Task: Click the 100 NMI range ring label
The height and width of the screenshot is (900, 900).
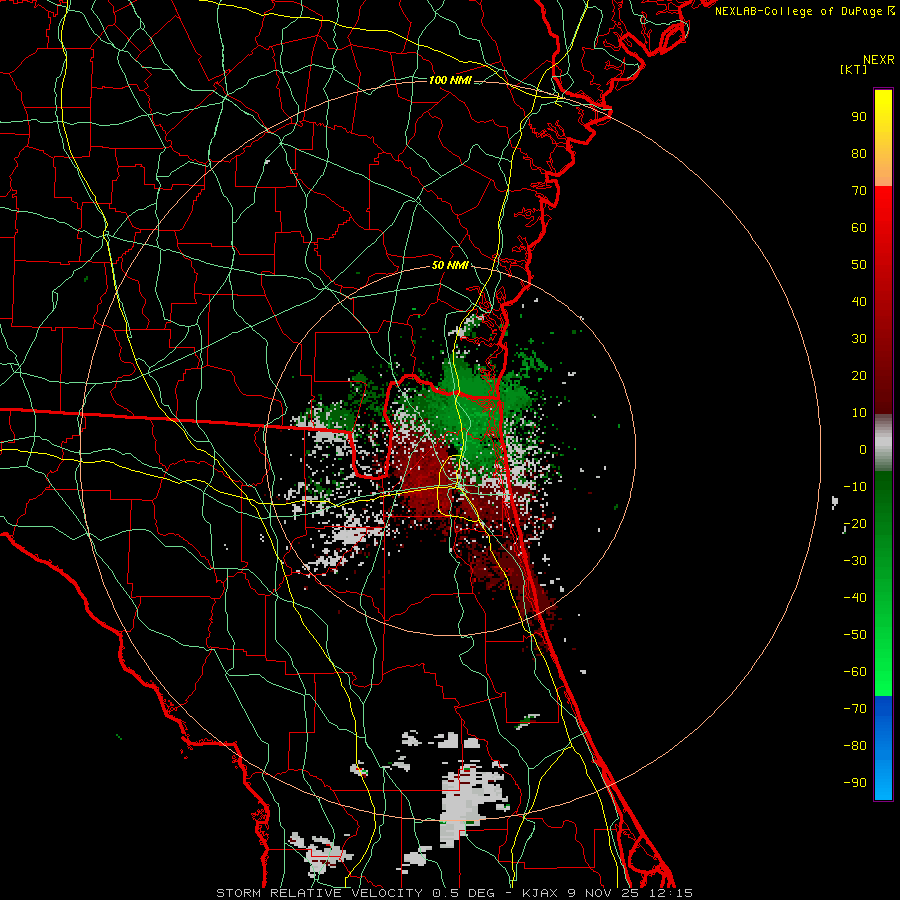Action: [x=450, y=80]
